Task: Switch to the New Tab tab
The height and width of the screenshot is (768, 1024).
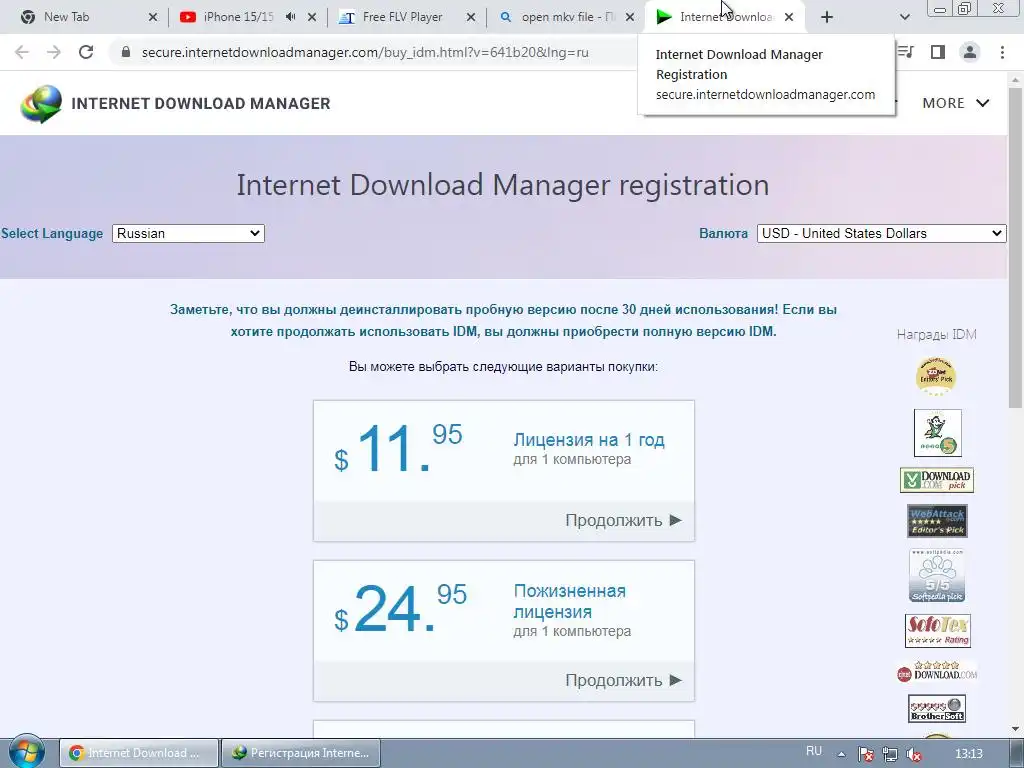Action: [80, 17]
